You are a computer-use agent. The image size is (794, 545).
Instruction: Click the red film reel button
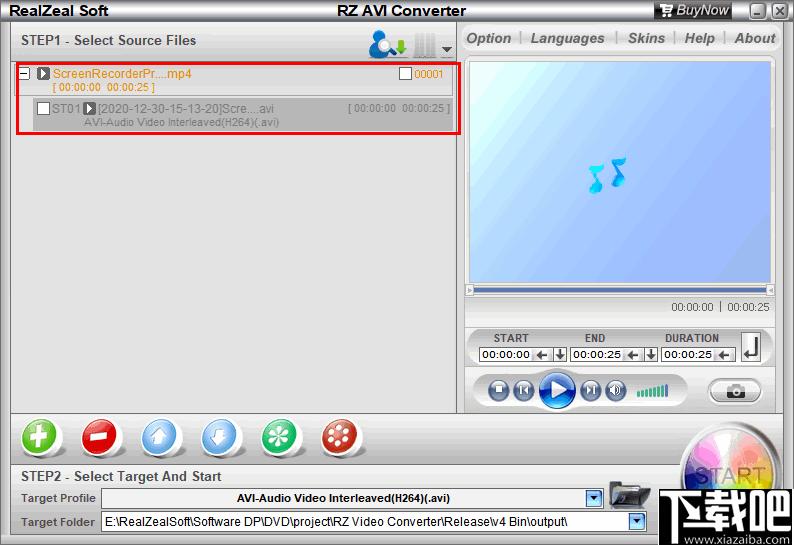(x=339, y=436)
